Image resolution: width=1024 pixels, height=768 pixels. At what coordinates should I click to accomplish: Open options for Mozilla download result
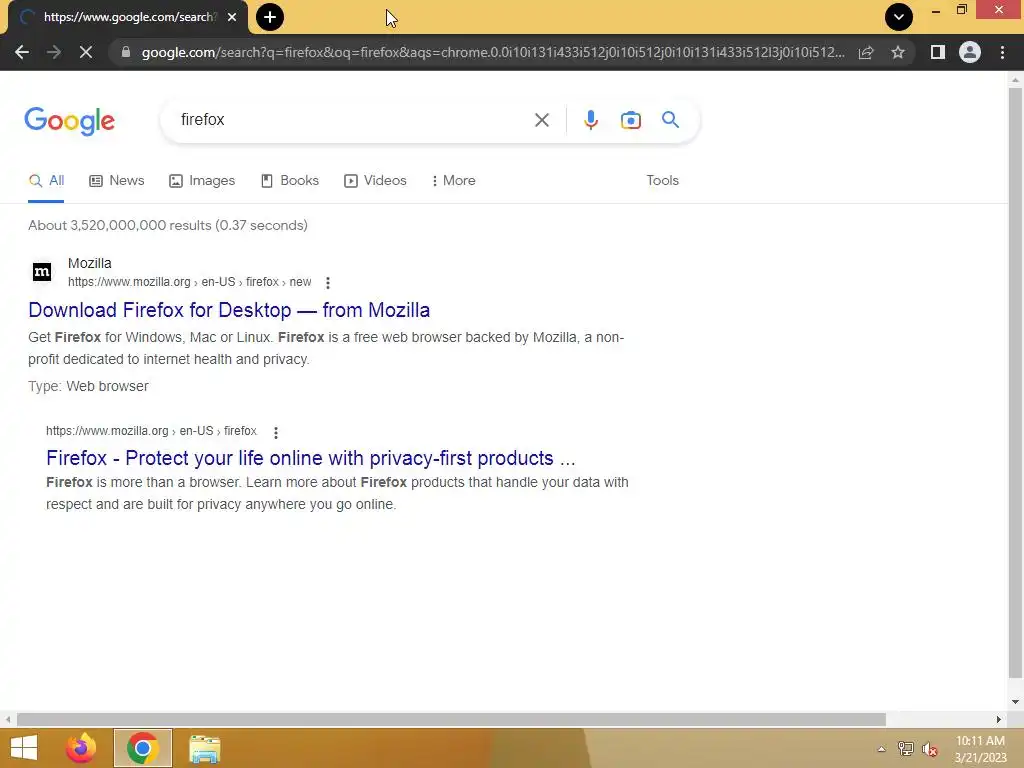pyautogui.click(x=328, y=283)
